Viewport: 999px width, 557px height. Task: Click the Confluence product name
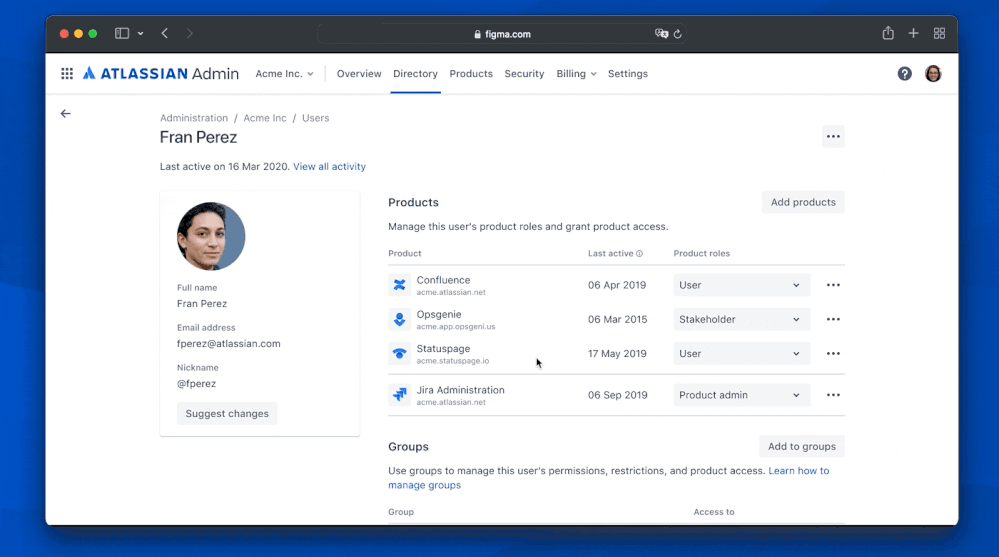[443, 280]
